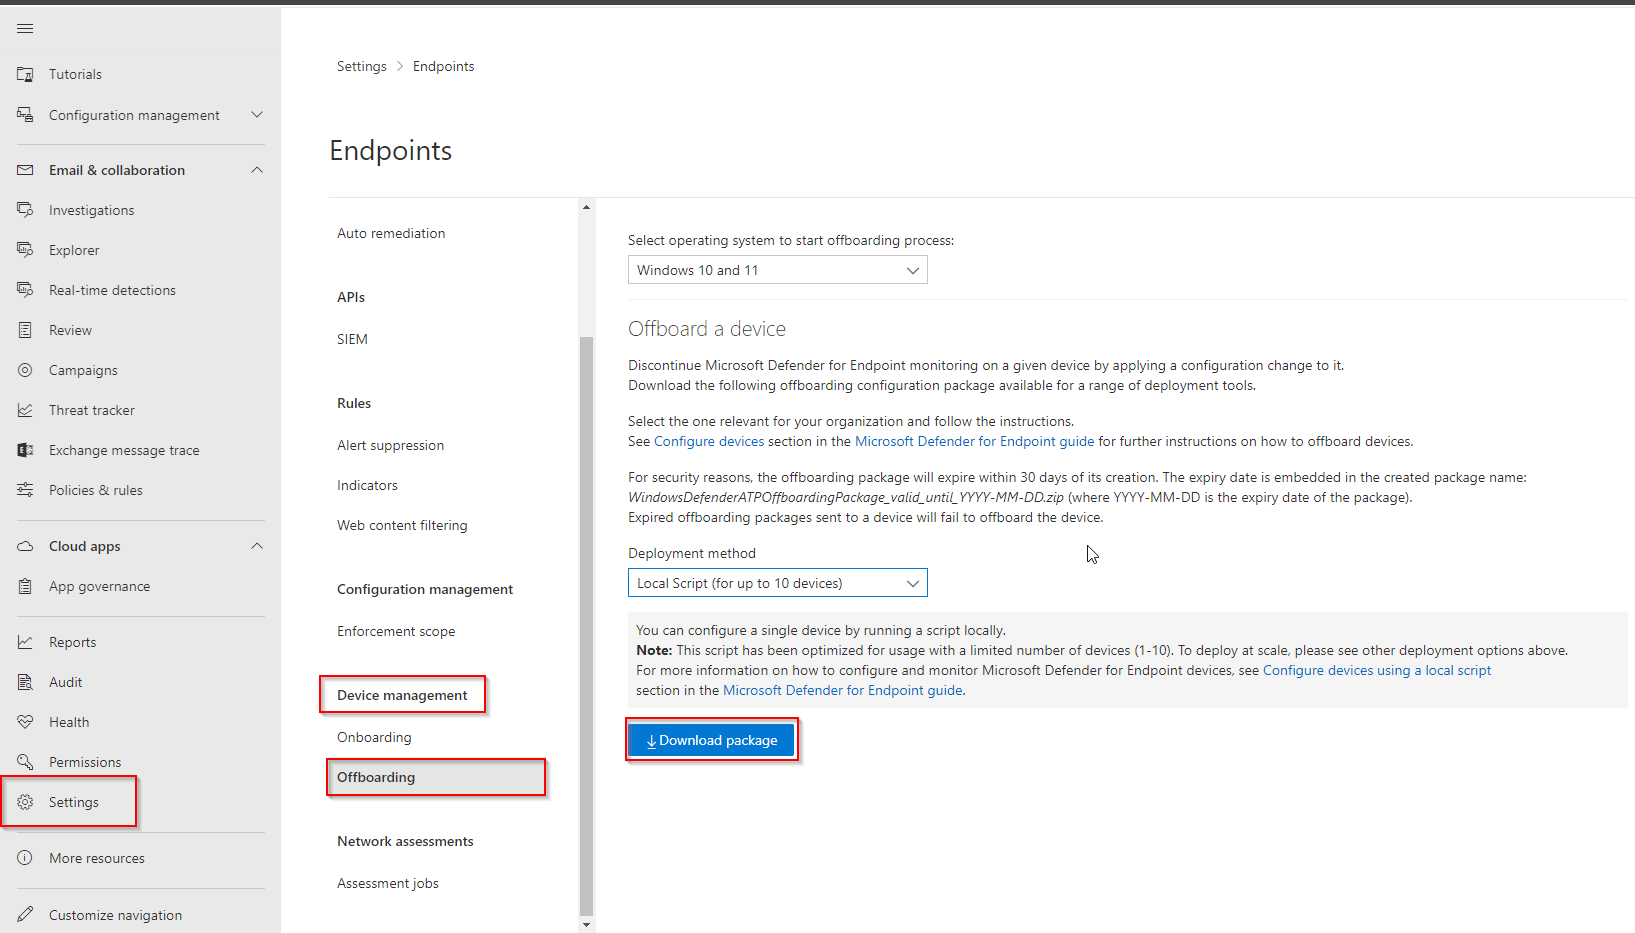The height and width of the screenshot is (933, 1635).
Task: Click the Threat tracker chart icon
Action: [x=25, y=410]
